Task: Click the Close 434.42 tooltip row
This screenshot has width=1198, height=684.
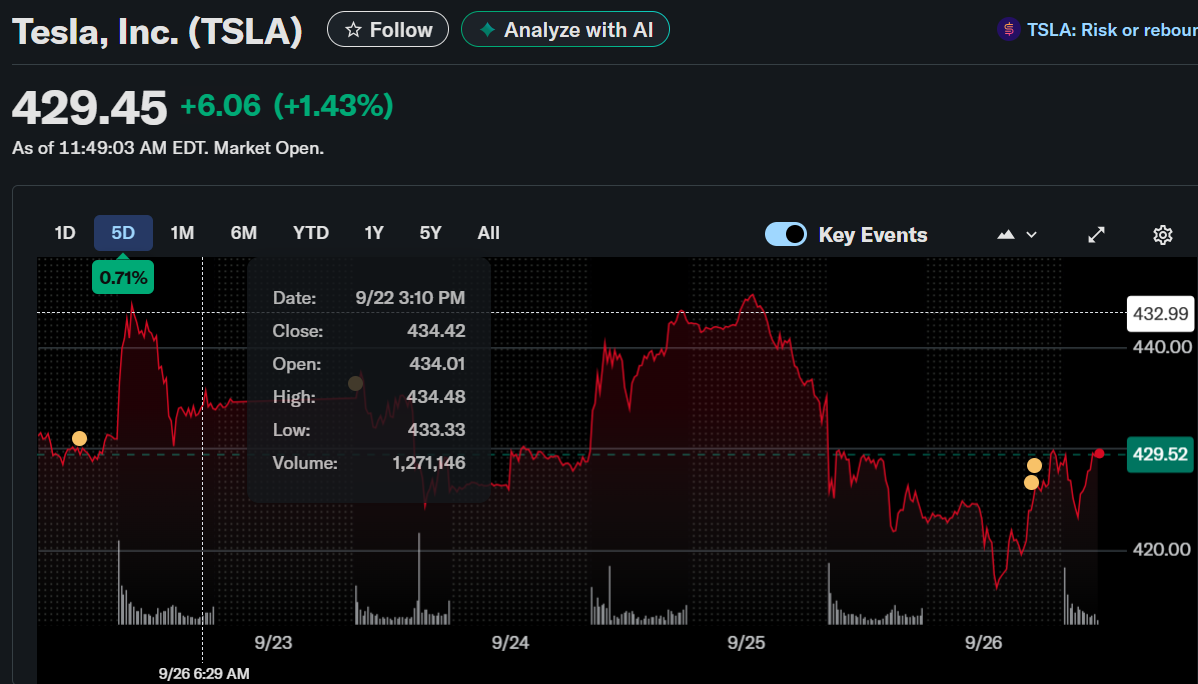Action: click(369, 330)
